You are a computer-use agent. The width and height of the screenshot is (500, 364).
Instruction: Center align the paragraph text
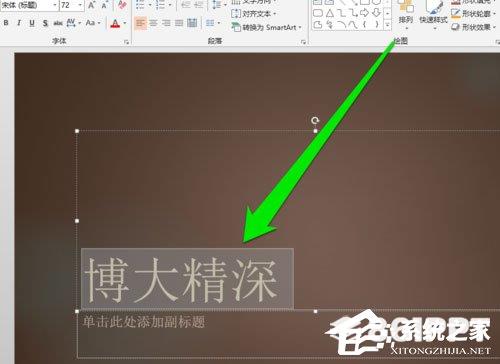click(x=154, y=23)
